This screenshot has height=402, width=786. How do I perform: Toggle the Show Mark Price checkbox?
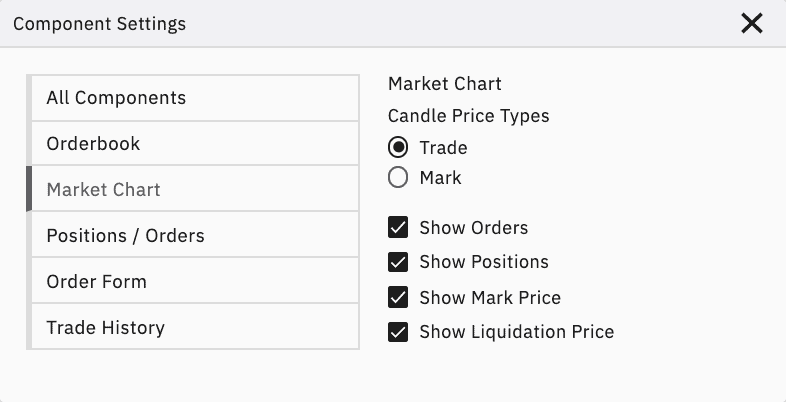[398, 297]
